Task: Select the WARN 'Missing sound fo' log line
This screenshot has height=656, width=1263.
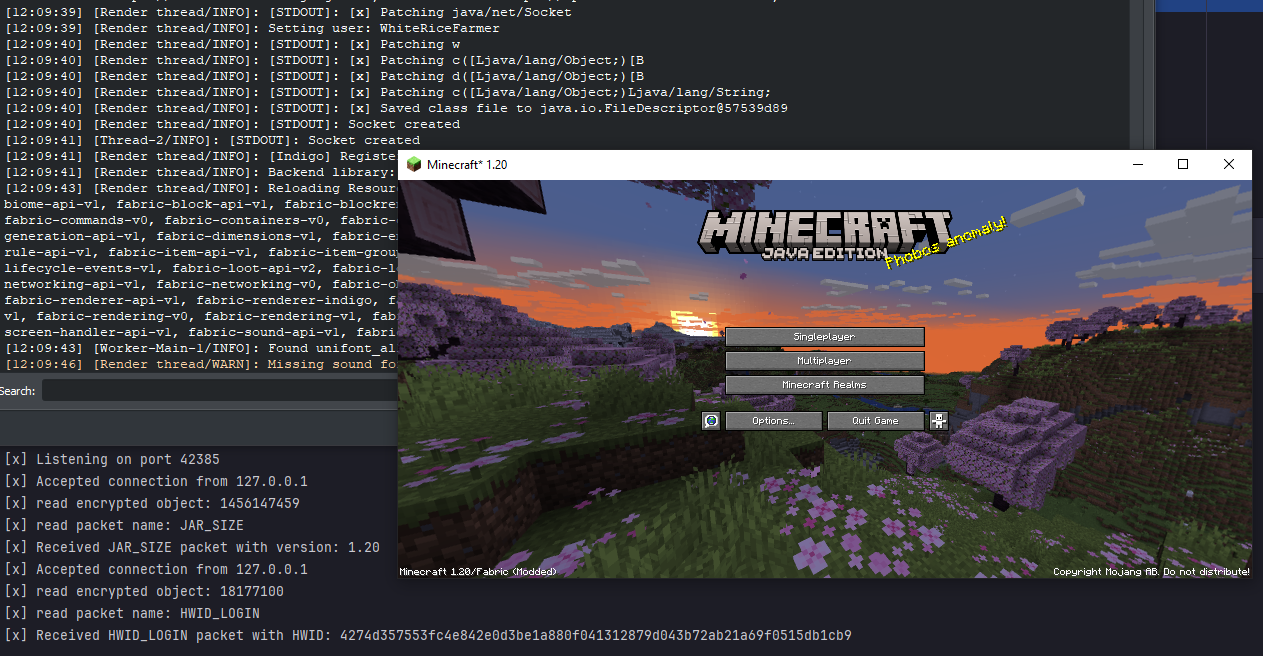Action: click(x=201, y=364)
